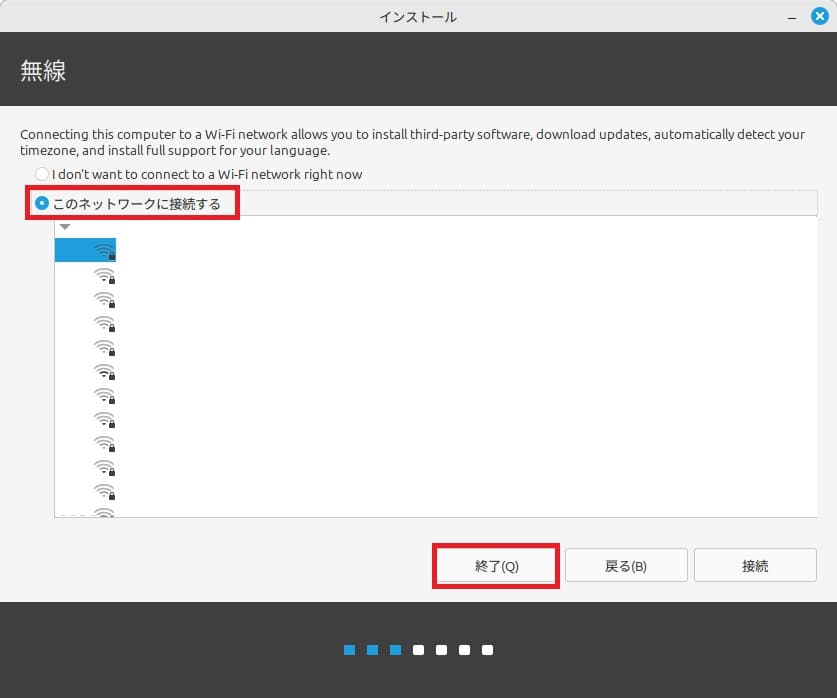Image resolution: width=837 pixels, height=698 pixels.
Task: Click the インストール title bar
Action: [x=417, y=16]
